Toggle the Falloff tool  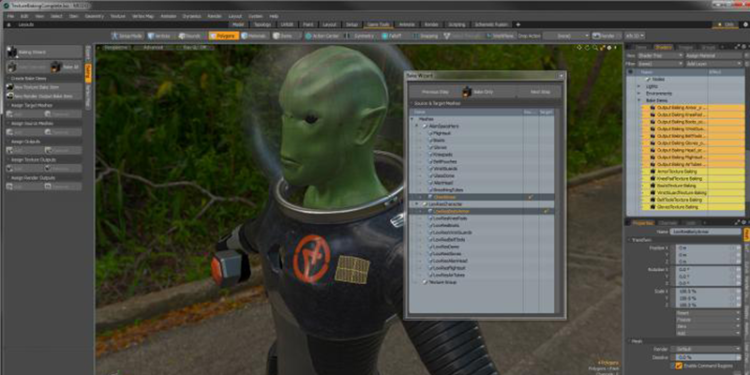[x=393, y=36]
